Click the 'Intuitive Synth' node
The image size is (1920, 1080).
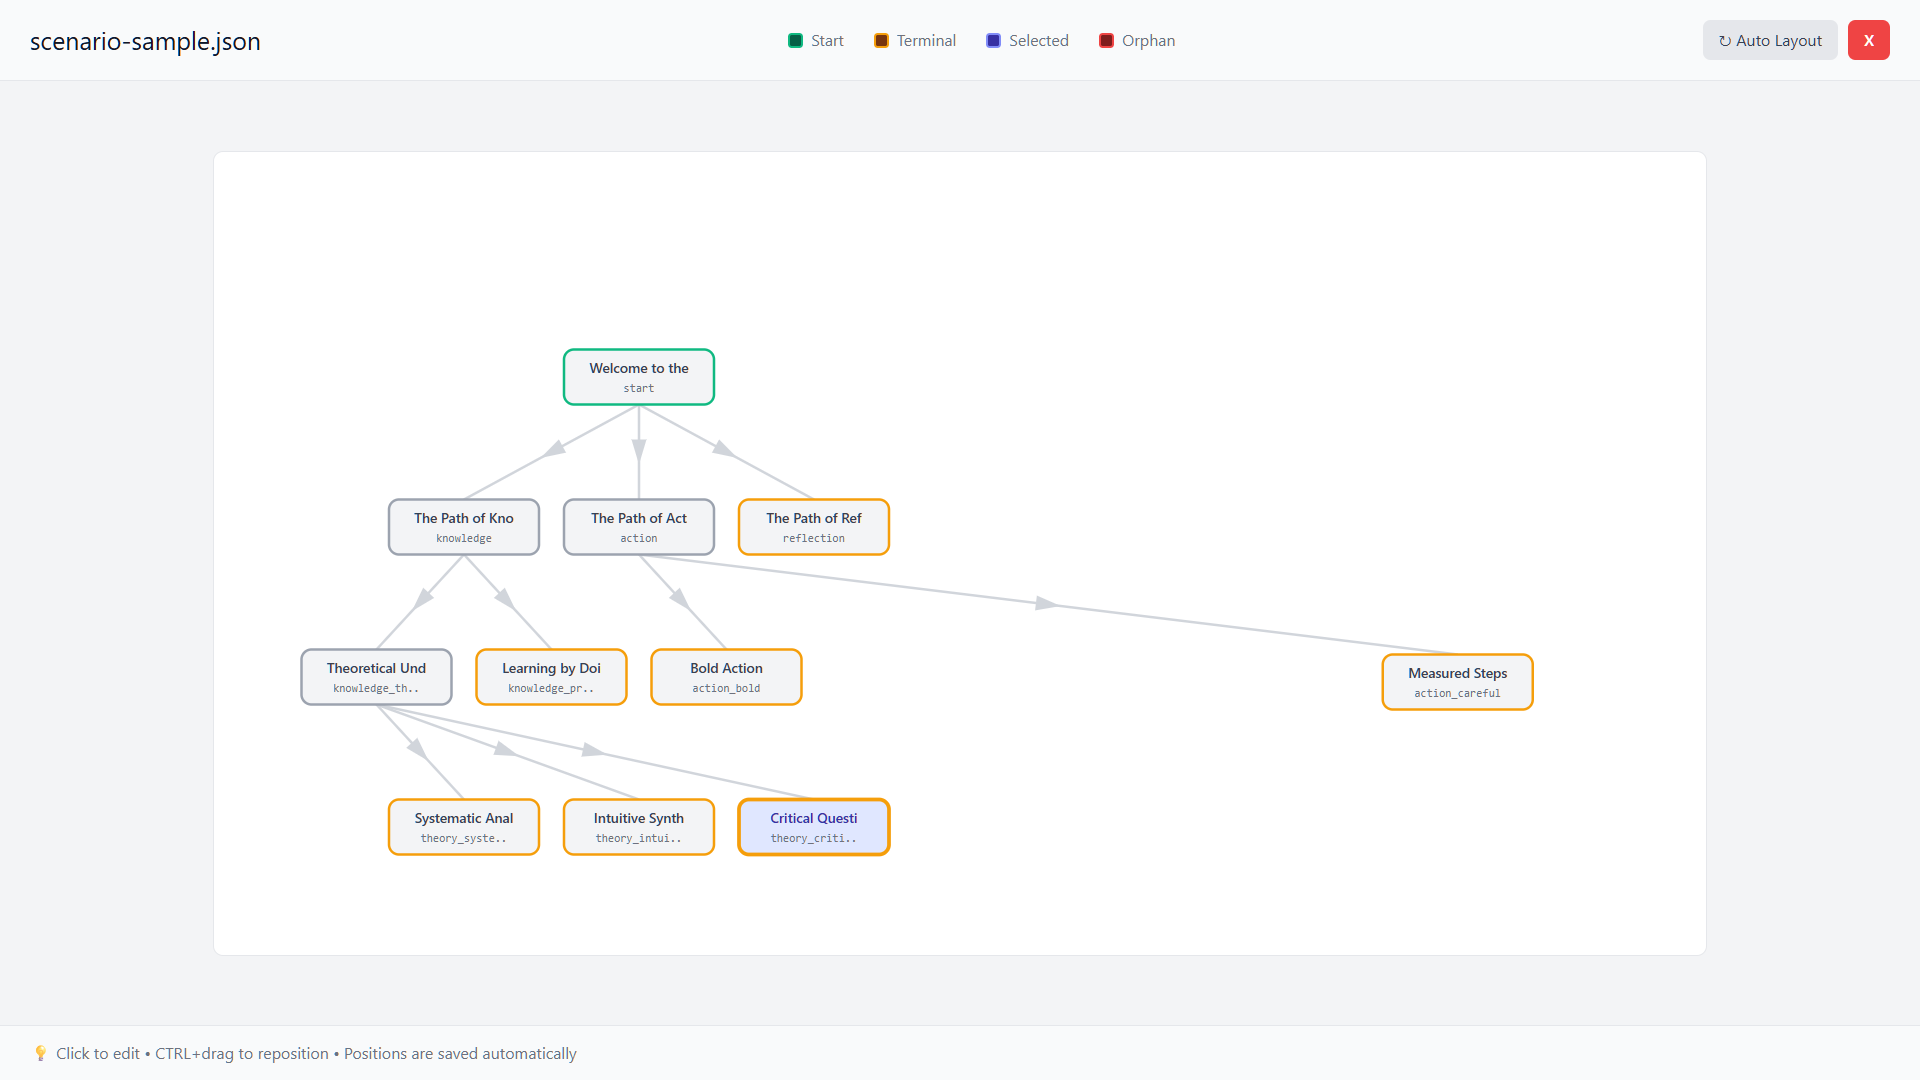pos(638,827)
